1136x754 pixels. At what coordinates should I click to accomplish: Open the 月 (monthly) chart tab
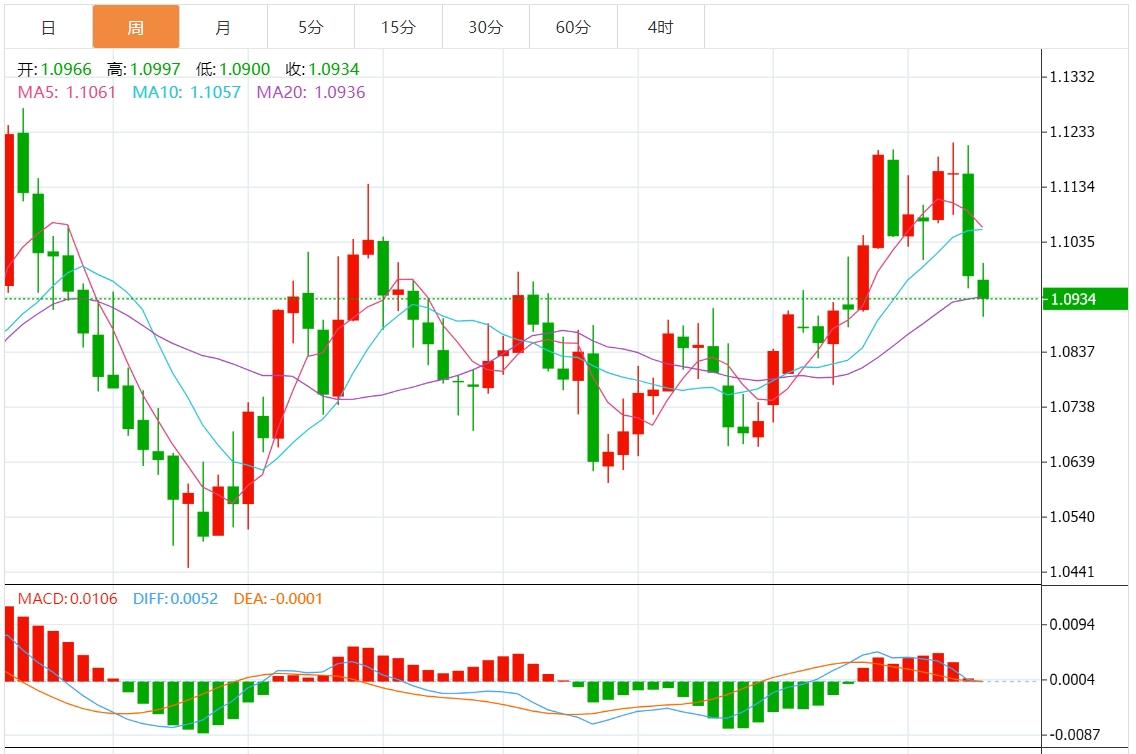[223, 27]
